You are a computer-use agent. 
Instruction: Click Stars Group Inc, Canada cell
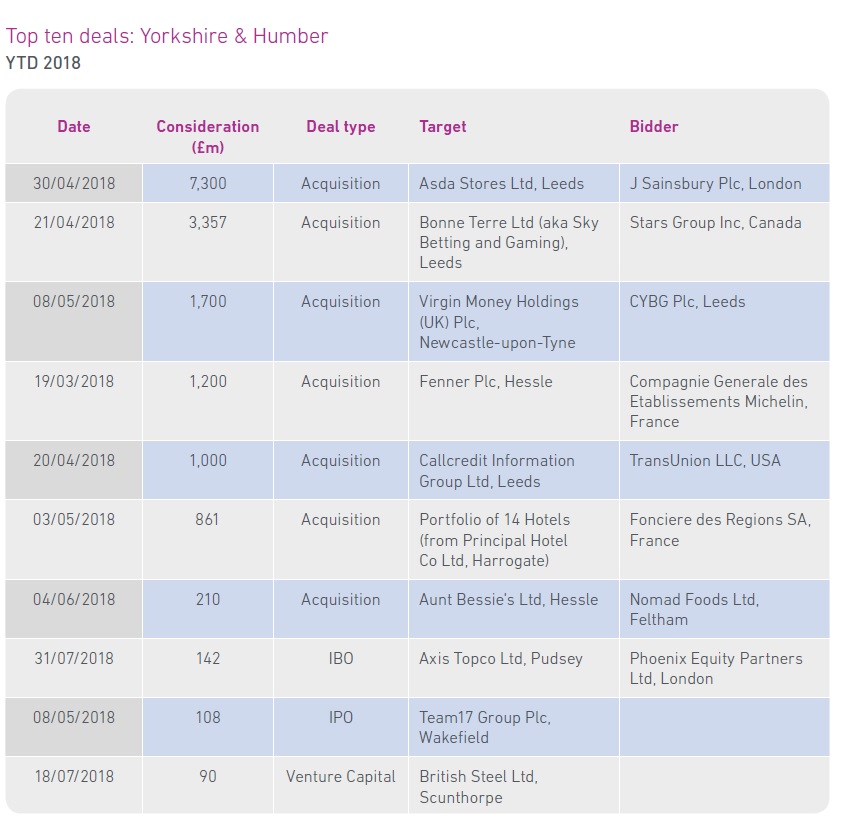tap(725, 242)
